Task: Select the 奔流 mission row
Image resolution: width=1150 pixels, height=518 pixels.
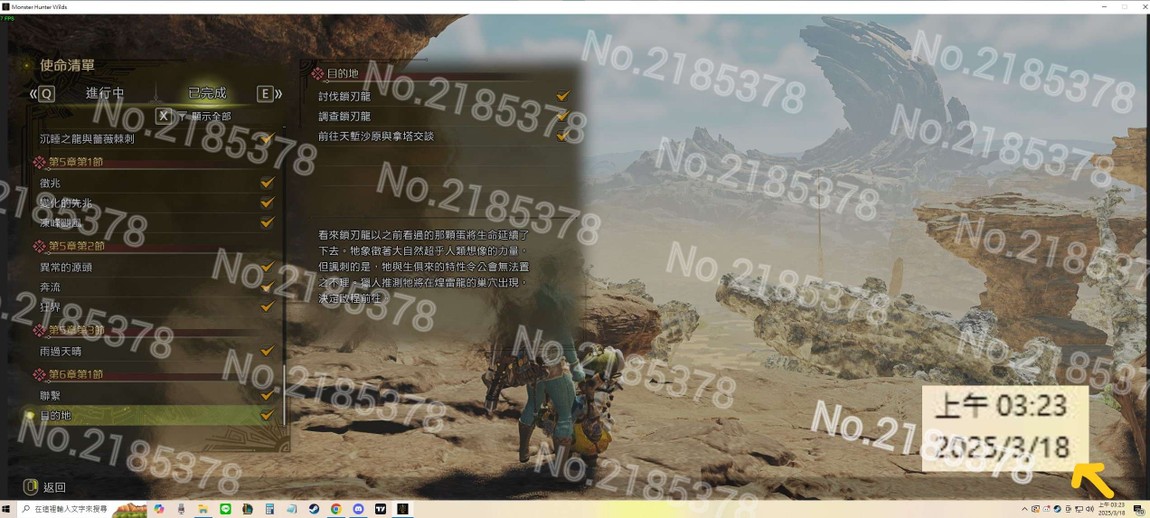Action: click(x=156, y=287)
